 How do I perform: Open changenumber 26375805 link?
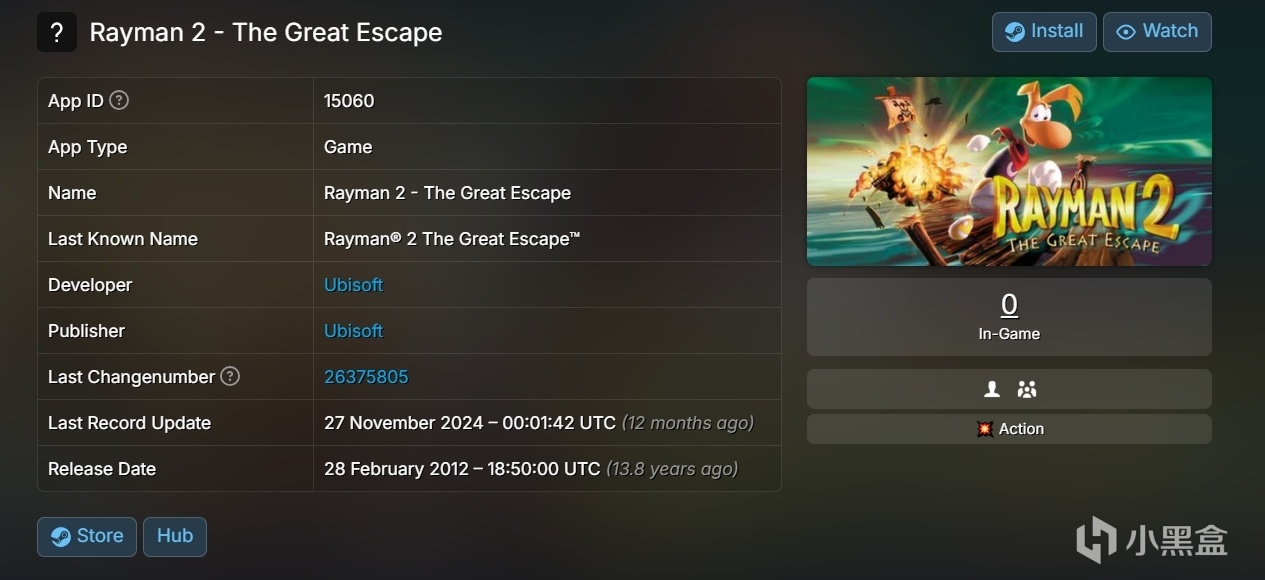(x=366, y=377)
